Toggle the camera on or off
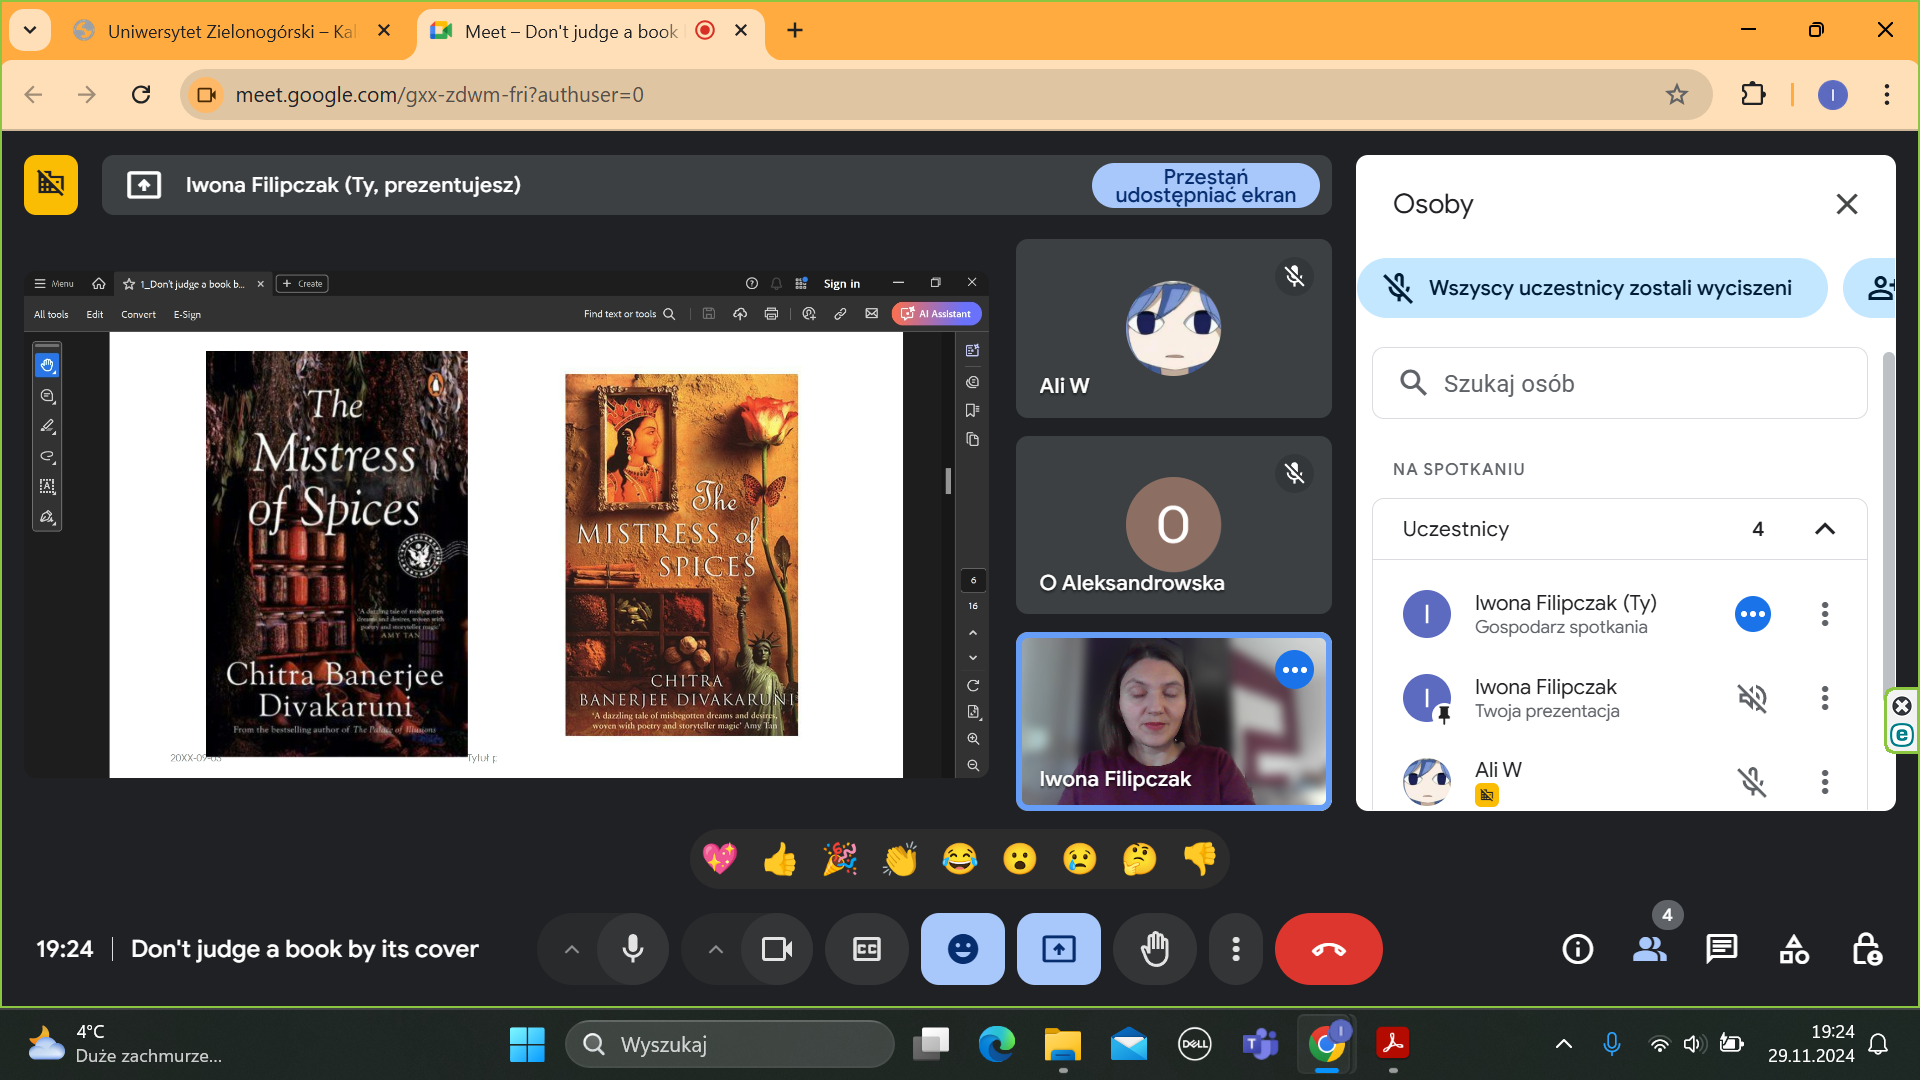This screenshot has width=1920, height=1080. (x=777, y=949)
